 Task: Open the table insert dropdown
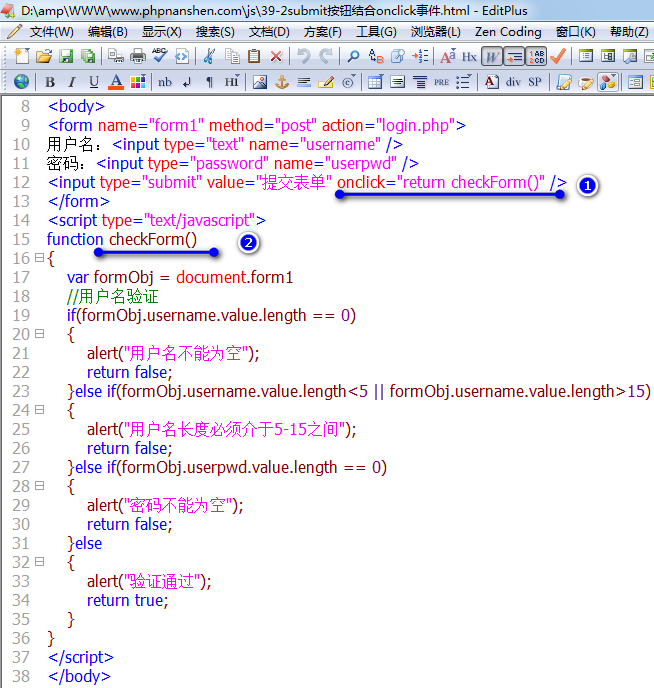coord(375,82)
